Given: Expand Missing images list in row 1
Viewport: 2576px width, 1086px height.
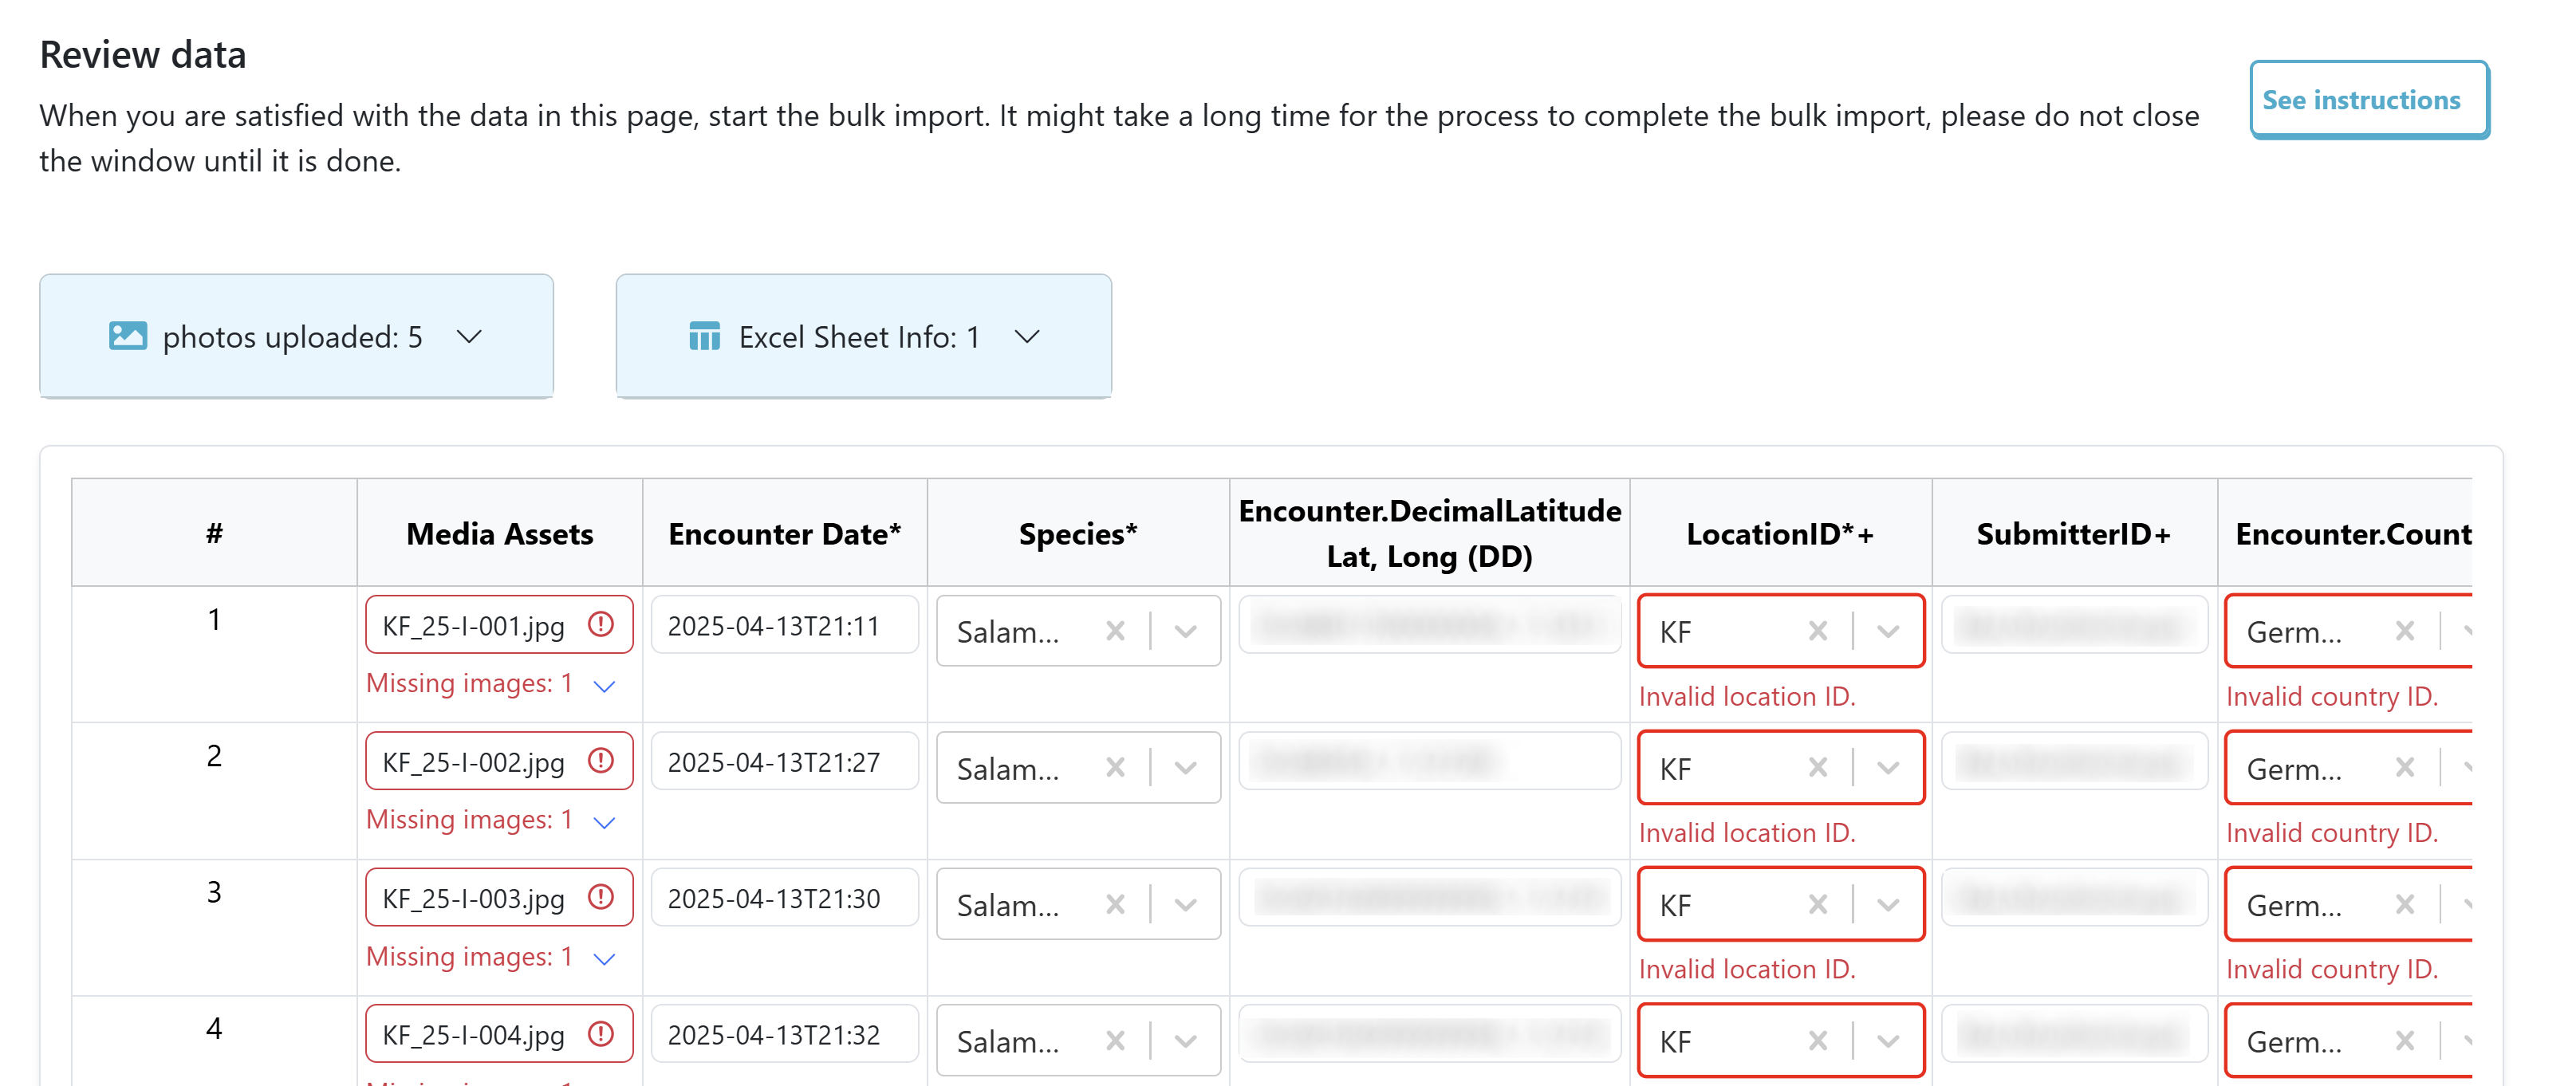Looking at the screenshot, I should 604,686.
